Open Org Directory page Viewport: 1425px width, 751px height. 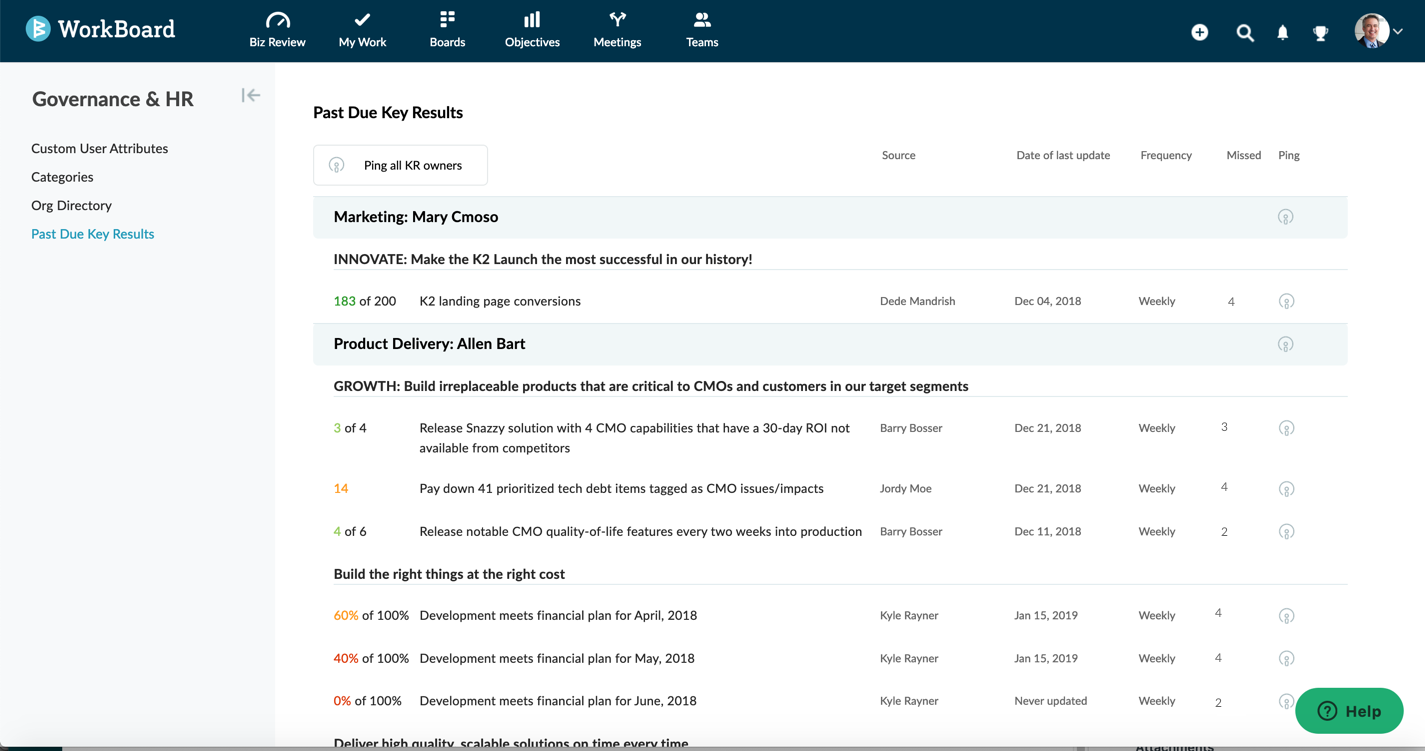[71, 205]
